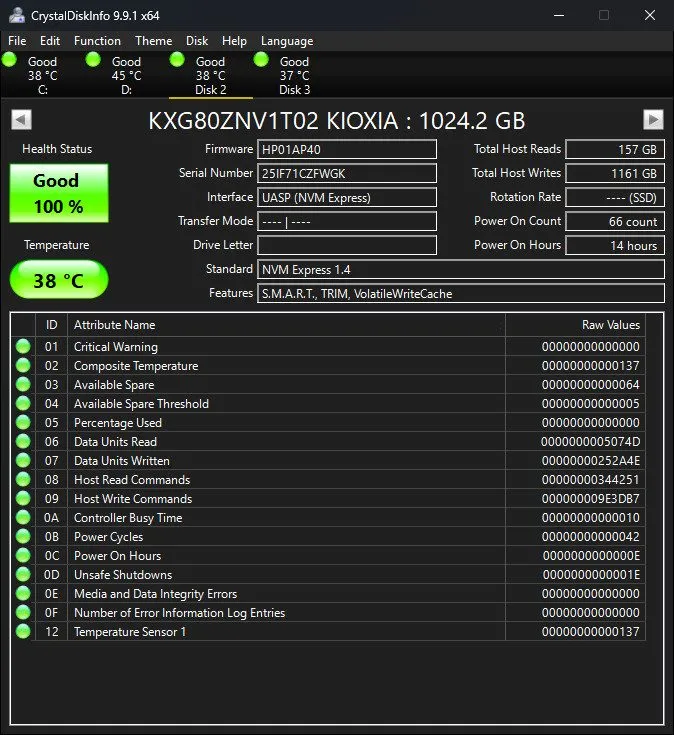Click the green status orb for drive C:

[x=9, y=60]
